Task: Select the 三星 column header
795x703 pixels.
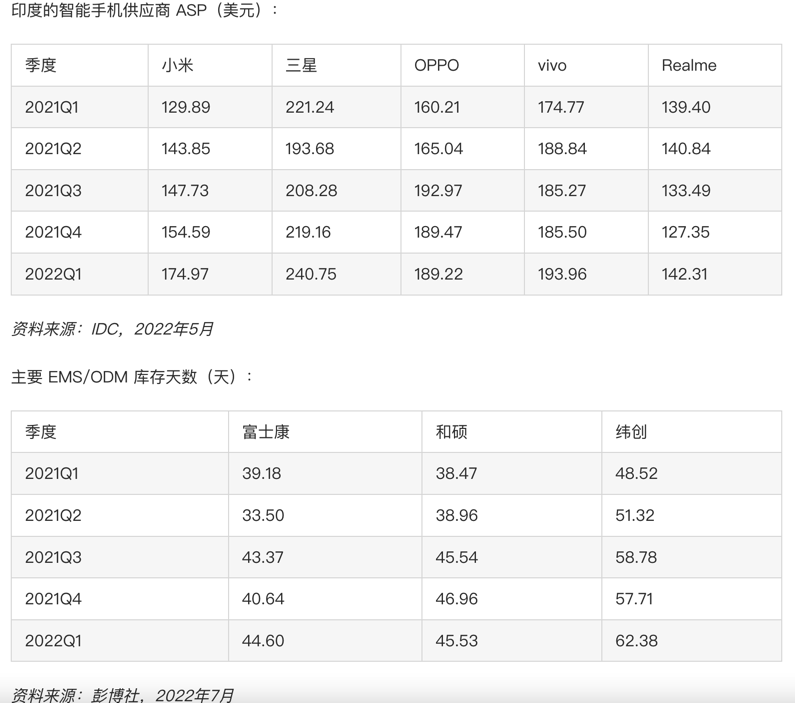Action: click(x=301, y=65)
